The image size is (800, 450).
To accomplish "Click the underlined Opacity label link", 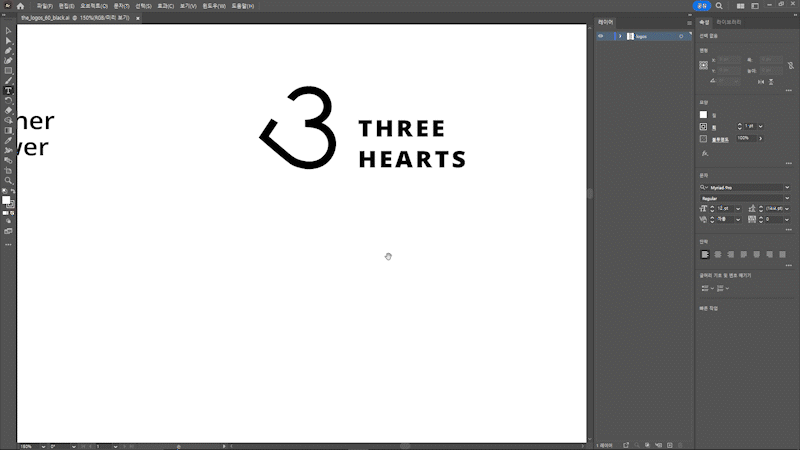I will 720,139.
